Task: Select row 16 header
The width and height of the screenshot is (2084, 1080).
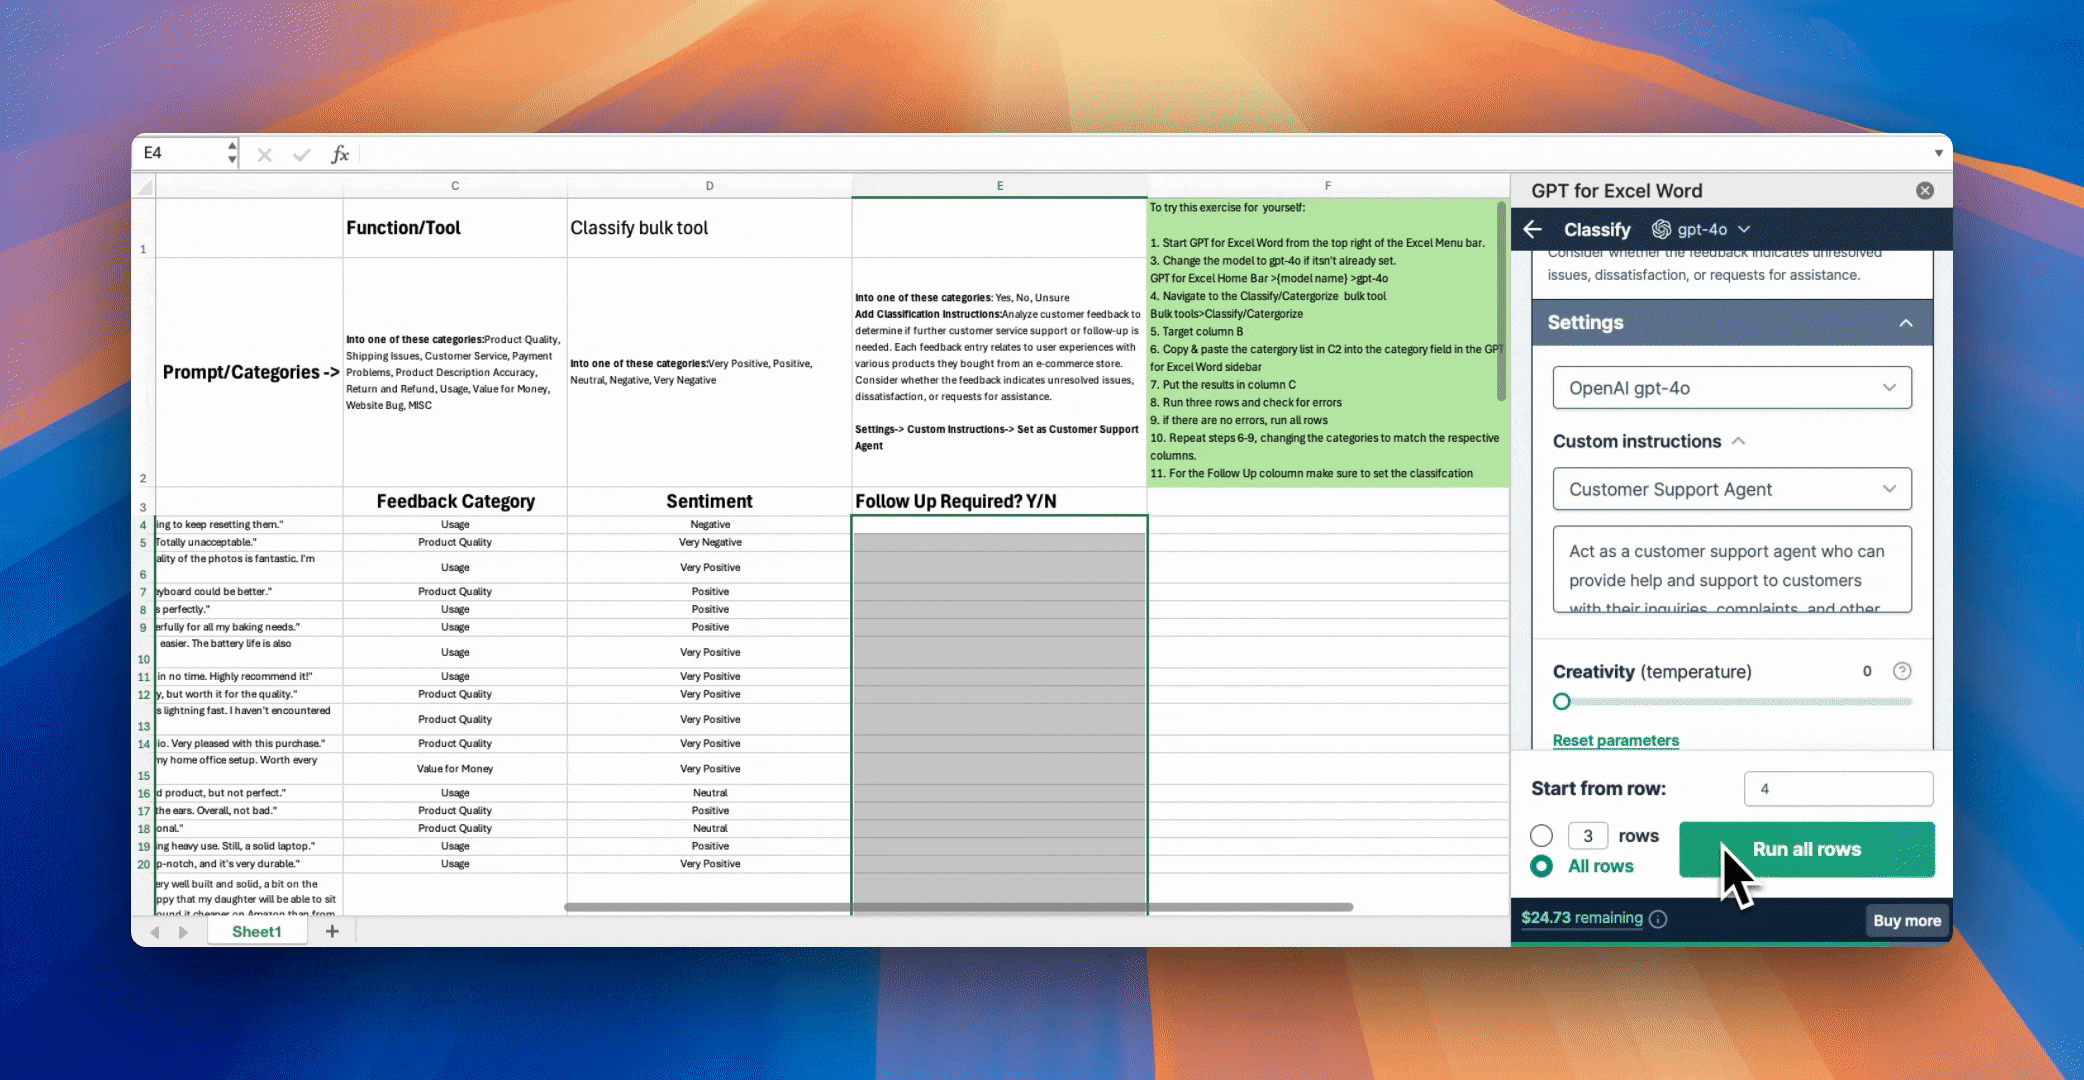Action: point(144,793)
